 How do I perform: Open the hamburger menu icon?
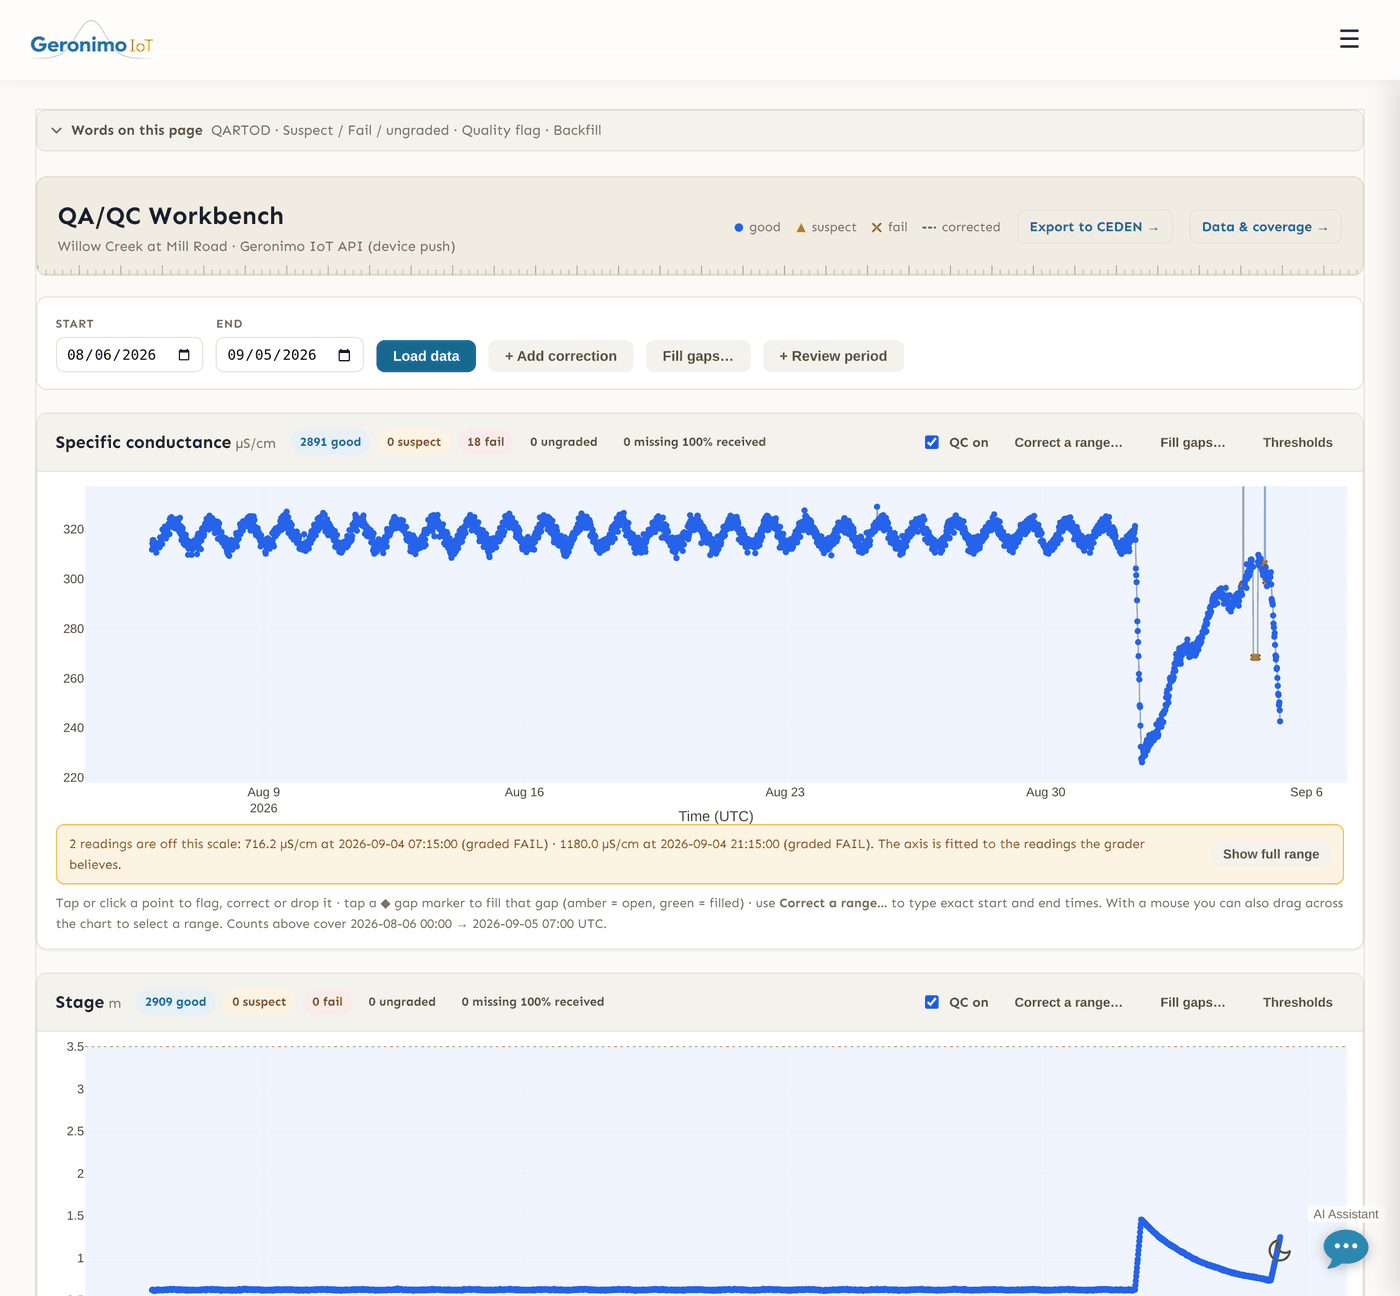click(x=1349, y=39)
